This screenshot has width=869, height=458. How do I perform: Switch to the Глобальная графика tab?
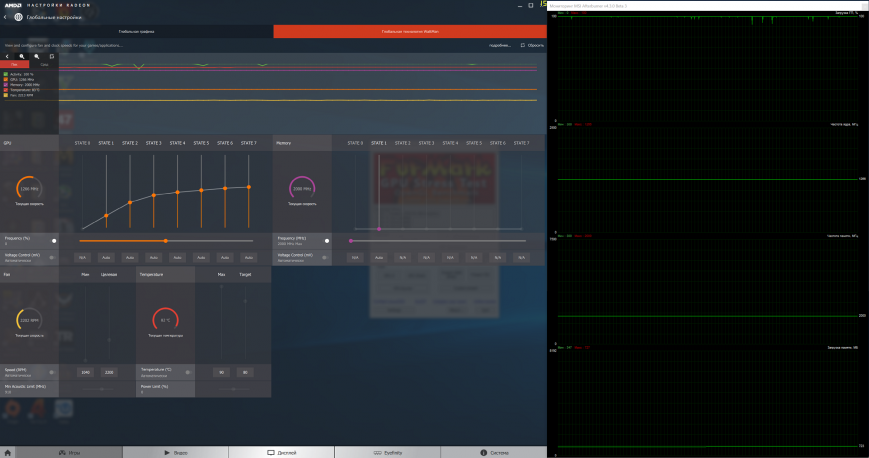pos(136,32)
